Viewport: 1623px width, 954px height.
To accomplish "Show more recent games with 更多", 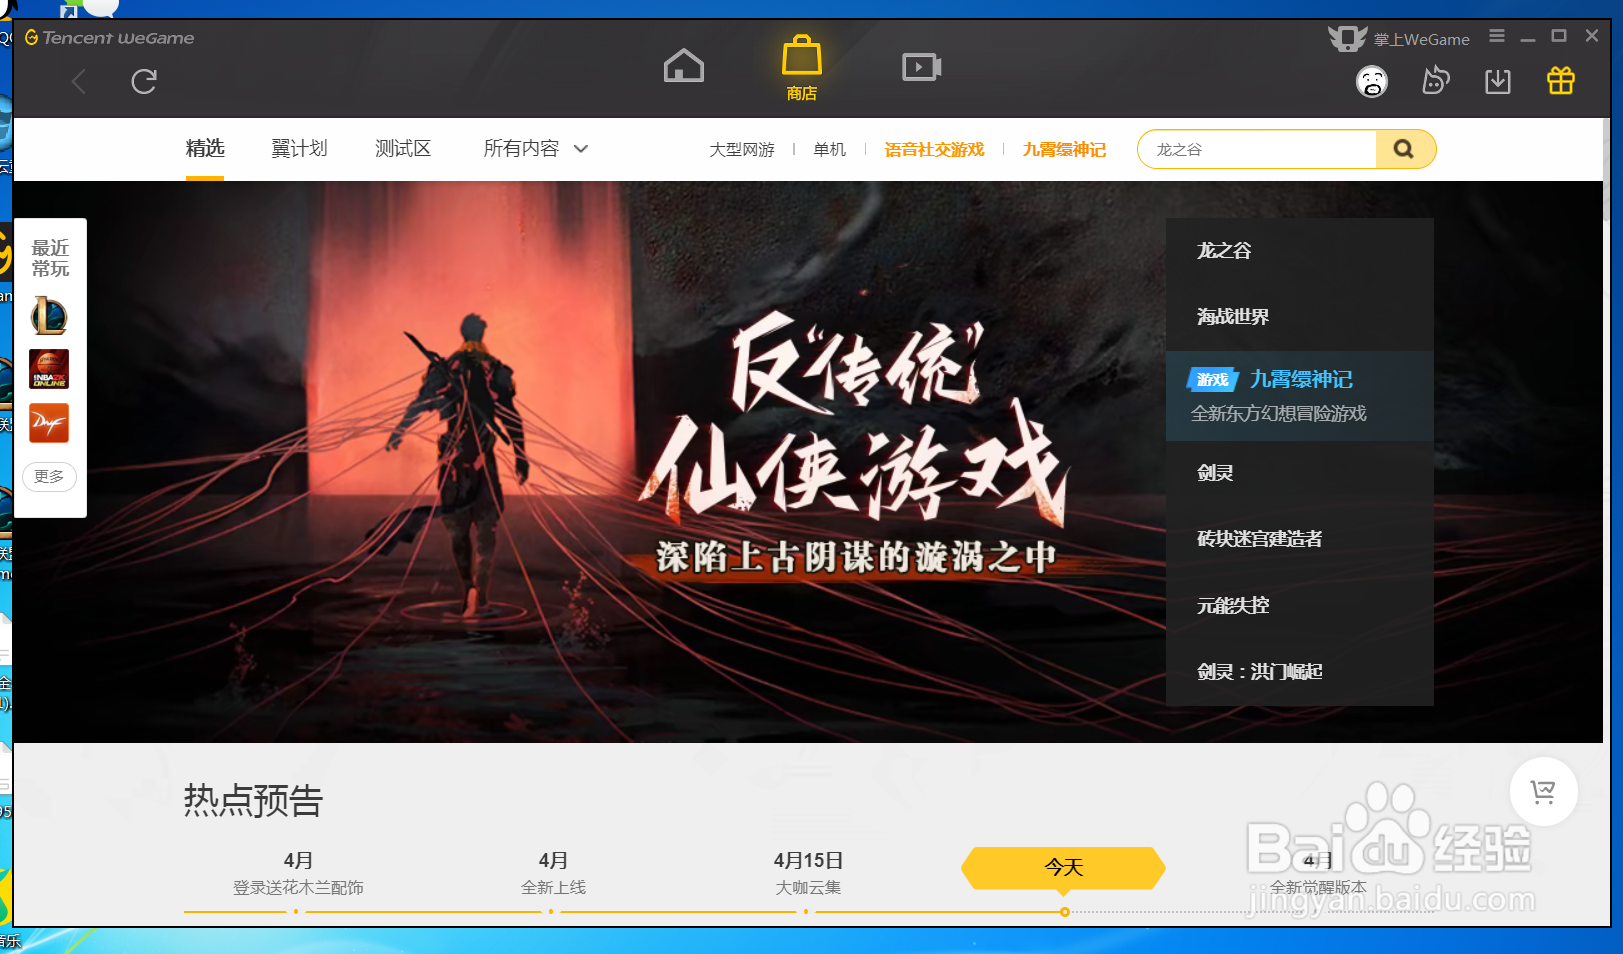I will click(x=49, y=477).
